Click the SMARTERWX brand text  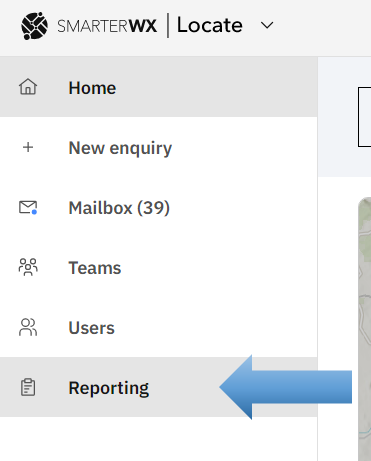tap(107, 26)
